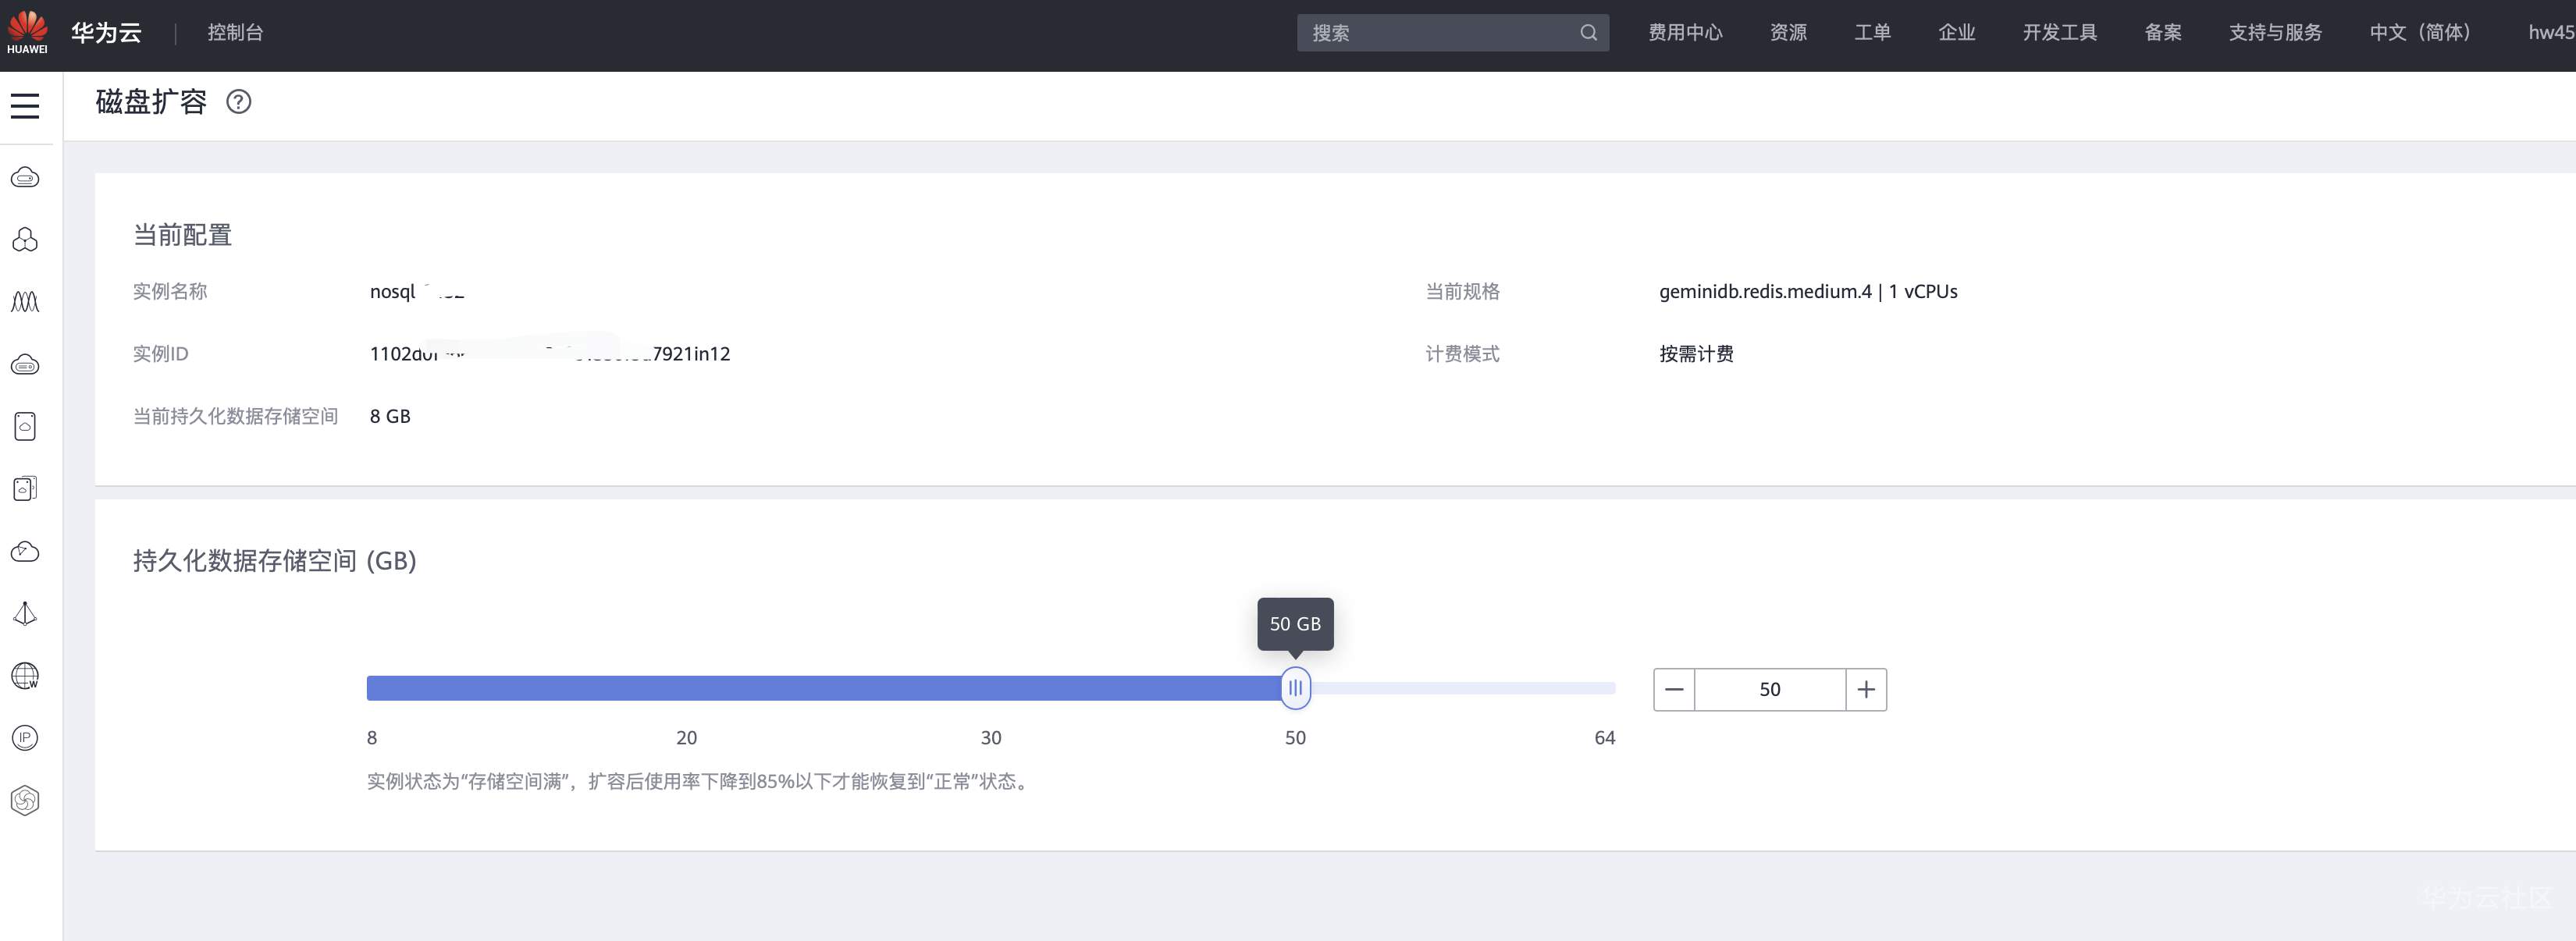The height and width of the screenshot is (941, 2576).
Task: Open the sidebar three-hexagon cluster icon
Action: click(x=25, y=240)
